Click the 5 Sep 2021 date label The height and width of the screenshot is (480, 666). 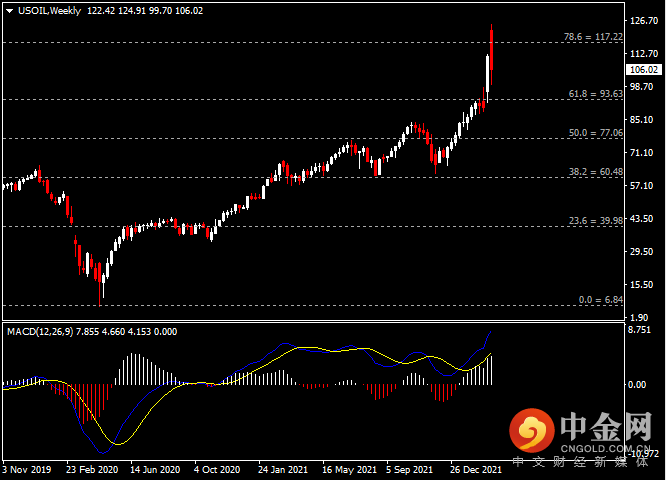[x=409, y=470]
